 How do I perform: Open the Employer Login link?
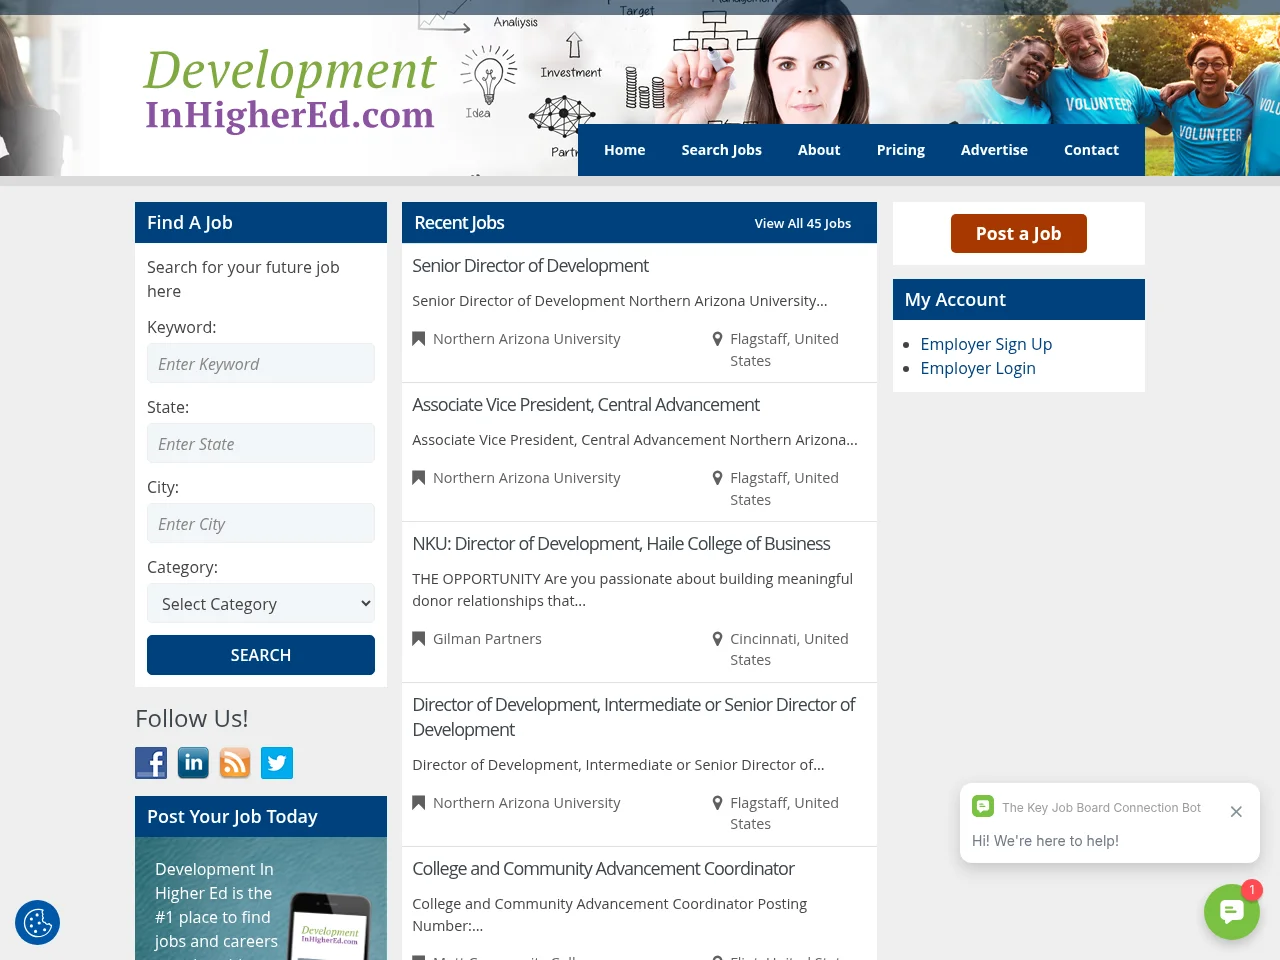pos(978,368)
